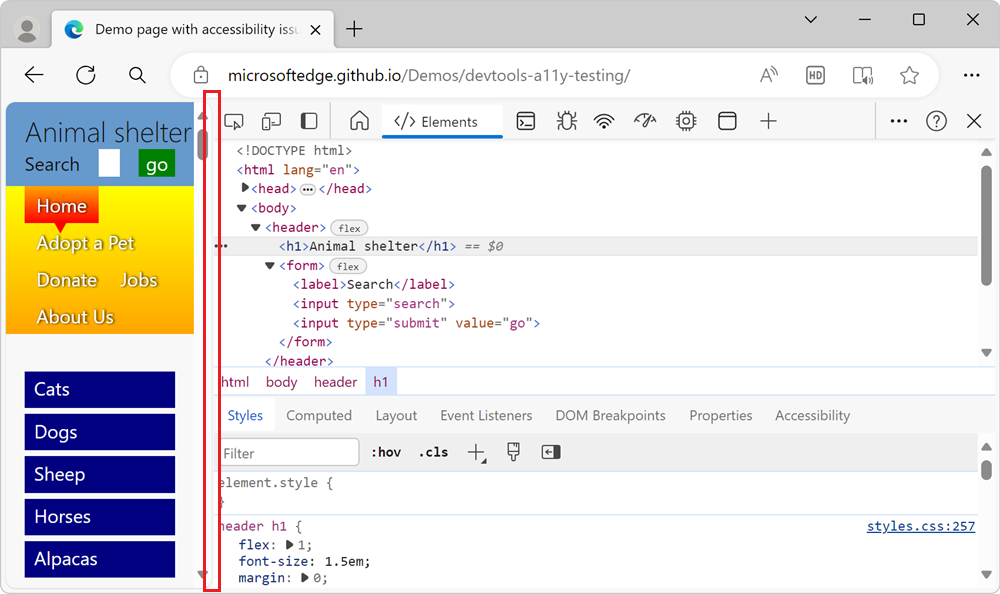Click the Adopt a Pet navigation link

(x=87, y=243)
